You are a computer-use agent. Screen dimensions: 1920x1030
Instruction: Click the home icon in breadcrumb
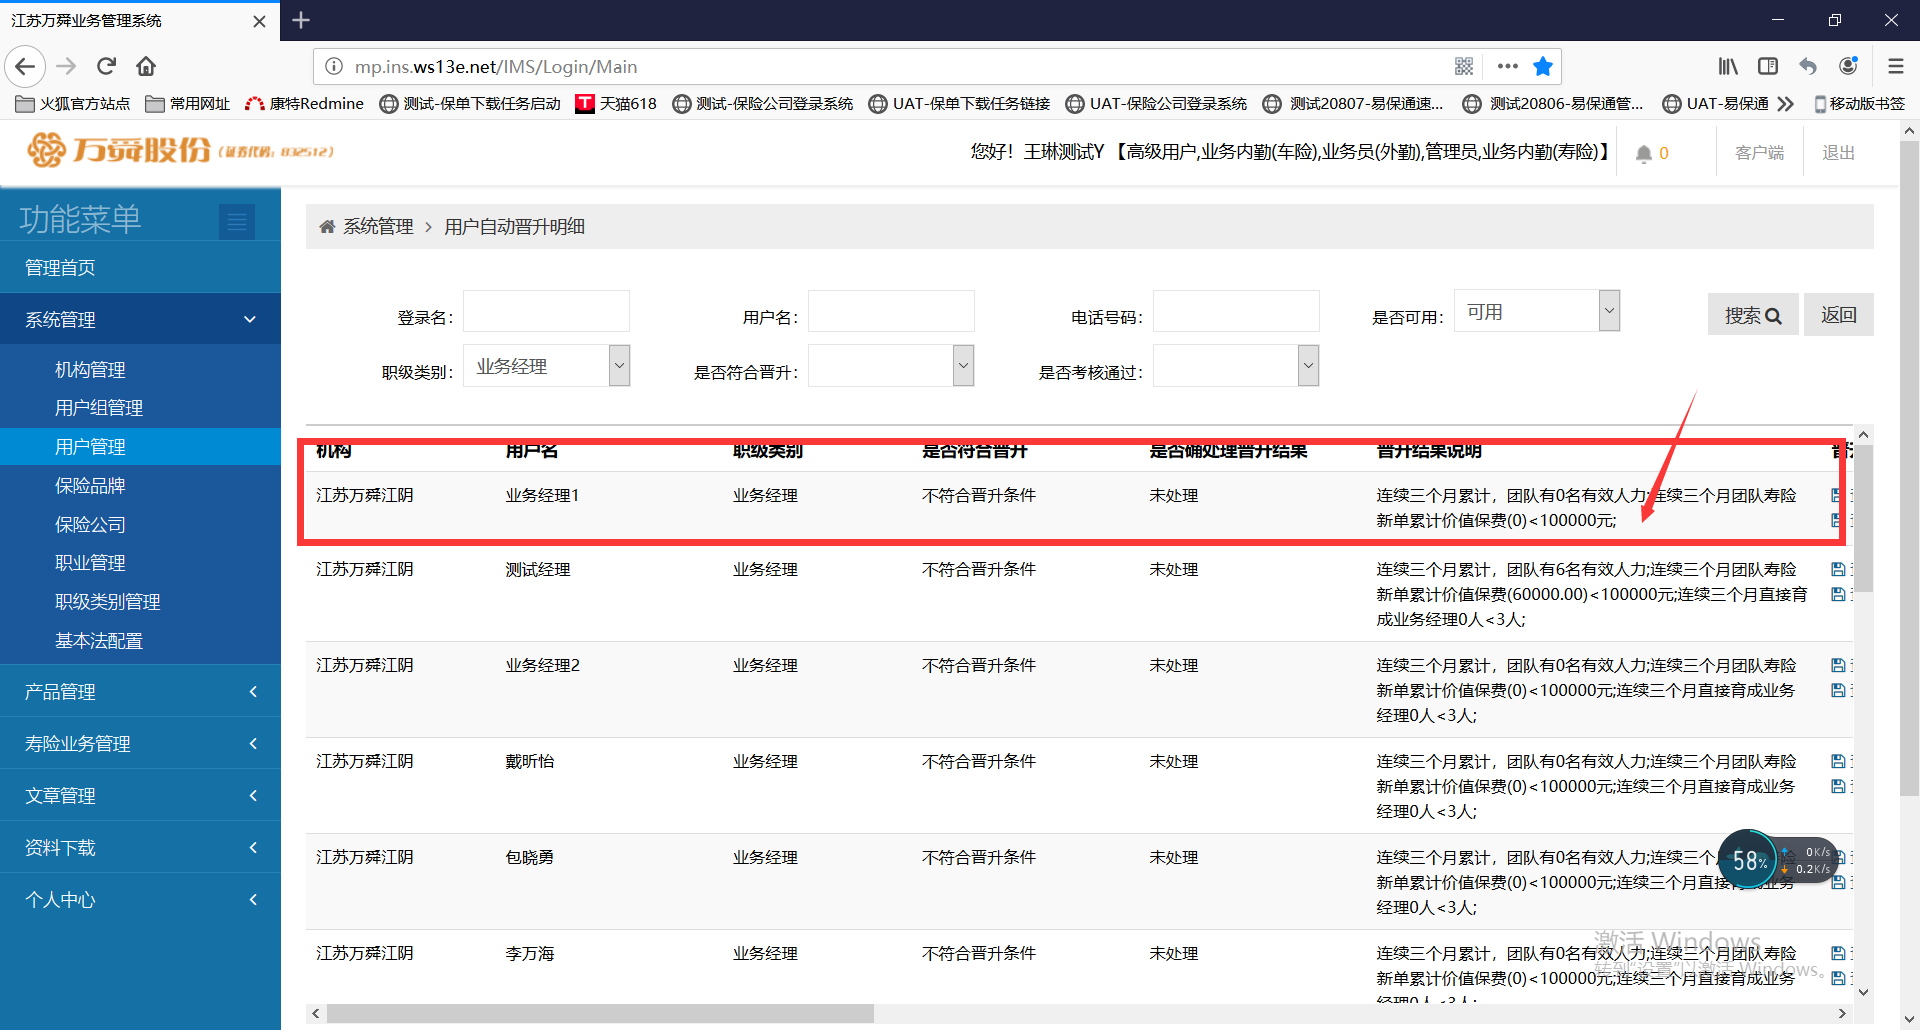pos(327,227)
